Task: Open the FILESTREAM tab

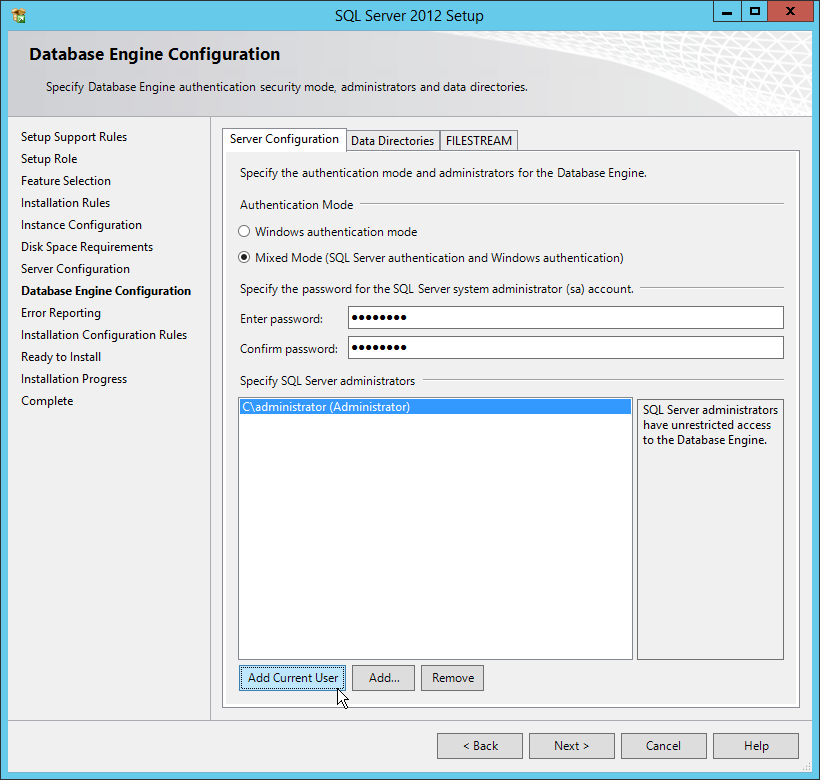Action: pyautogui.click(x=478, y=140)
